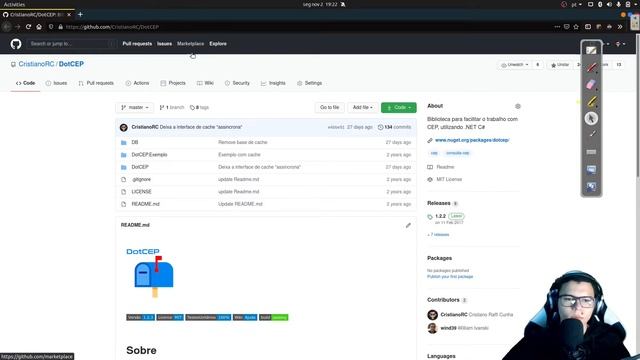Open the DotCEP.Exemplo folder
The image size is (640, 360).
tap(149, 155)
